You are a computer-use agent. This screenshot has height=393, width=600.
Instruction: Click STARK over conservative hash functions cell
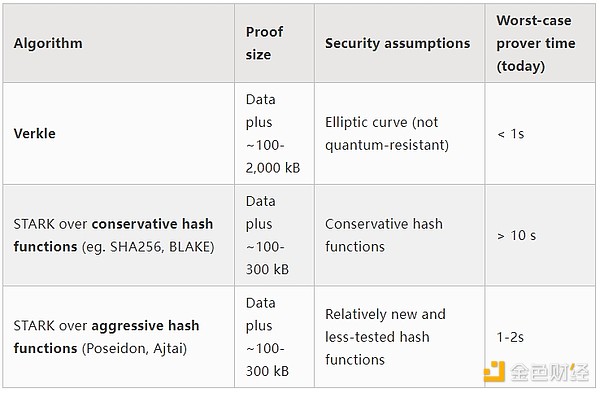(119, 235)
